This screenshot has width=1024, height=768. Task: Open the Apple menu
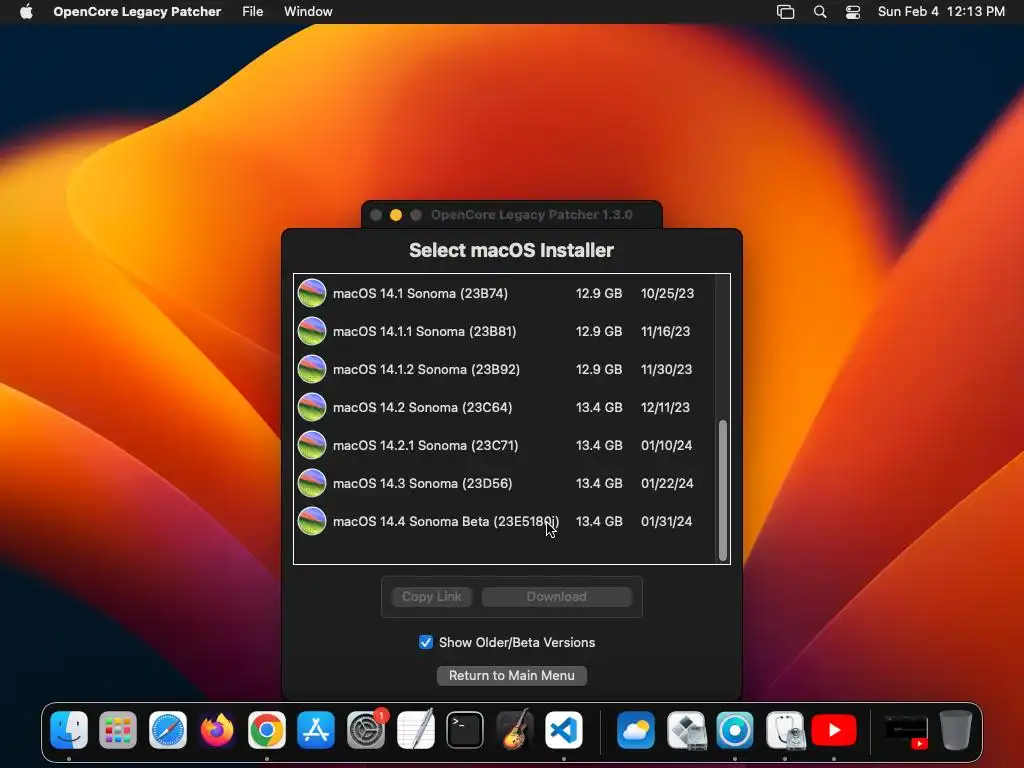(x=26, y=11)
